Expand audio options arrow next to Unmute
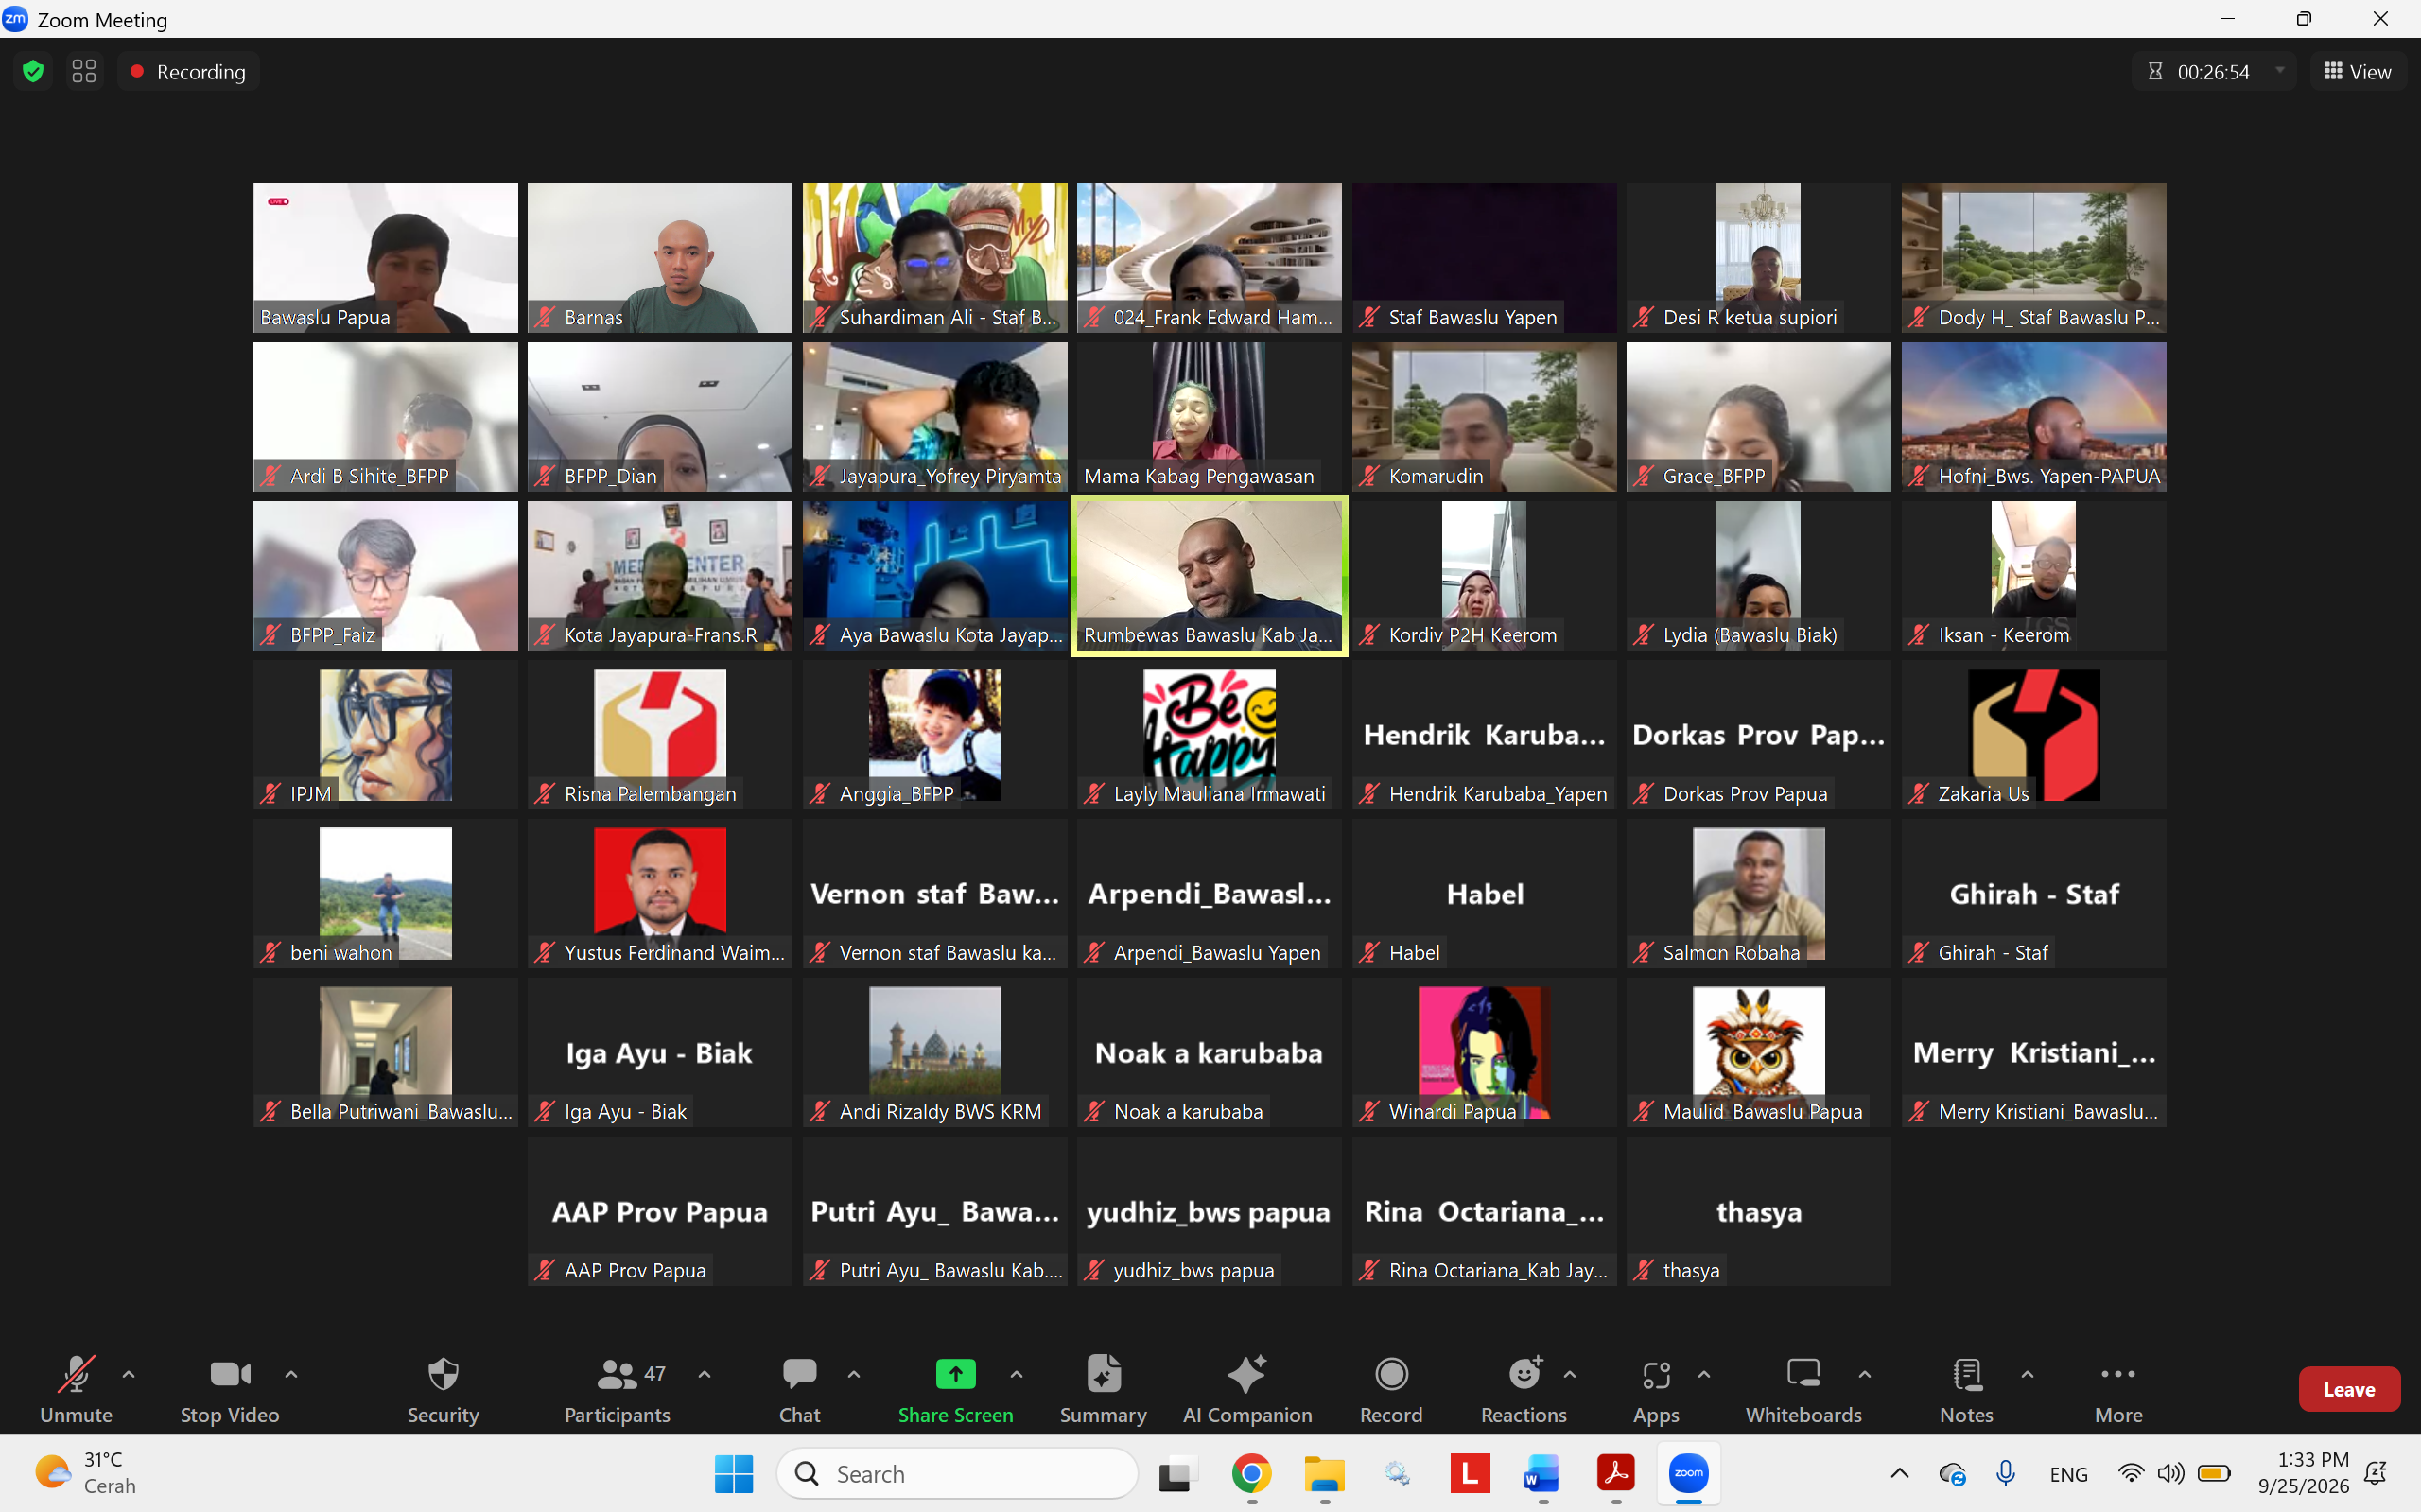 pos(128,1374)
